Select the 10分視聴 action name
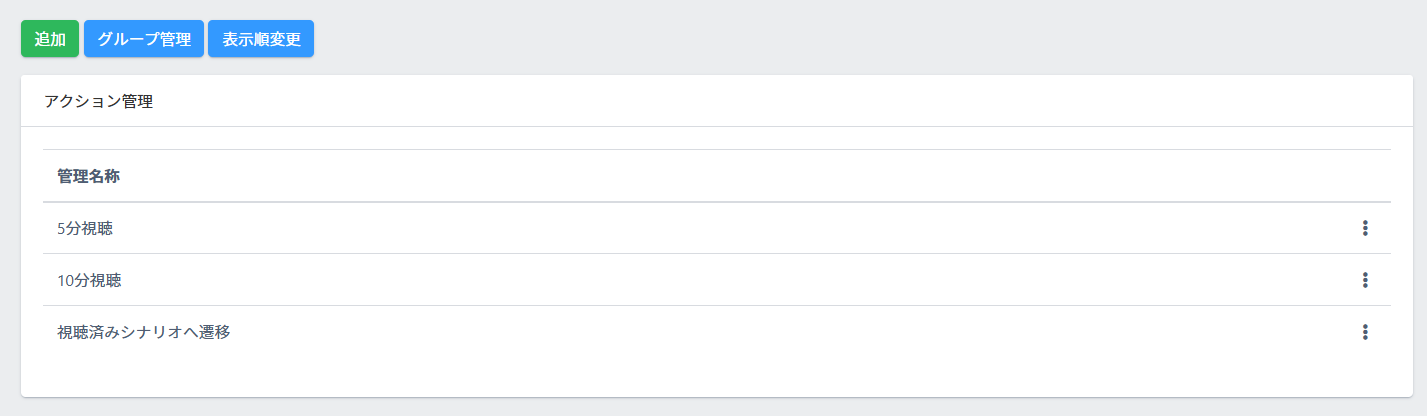 click(x=89, y=280)
